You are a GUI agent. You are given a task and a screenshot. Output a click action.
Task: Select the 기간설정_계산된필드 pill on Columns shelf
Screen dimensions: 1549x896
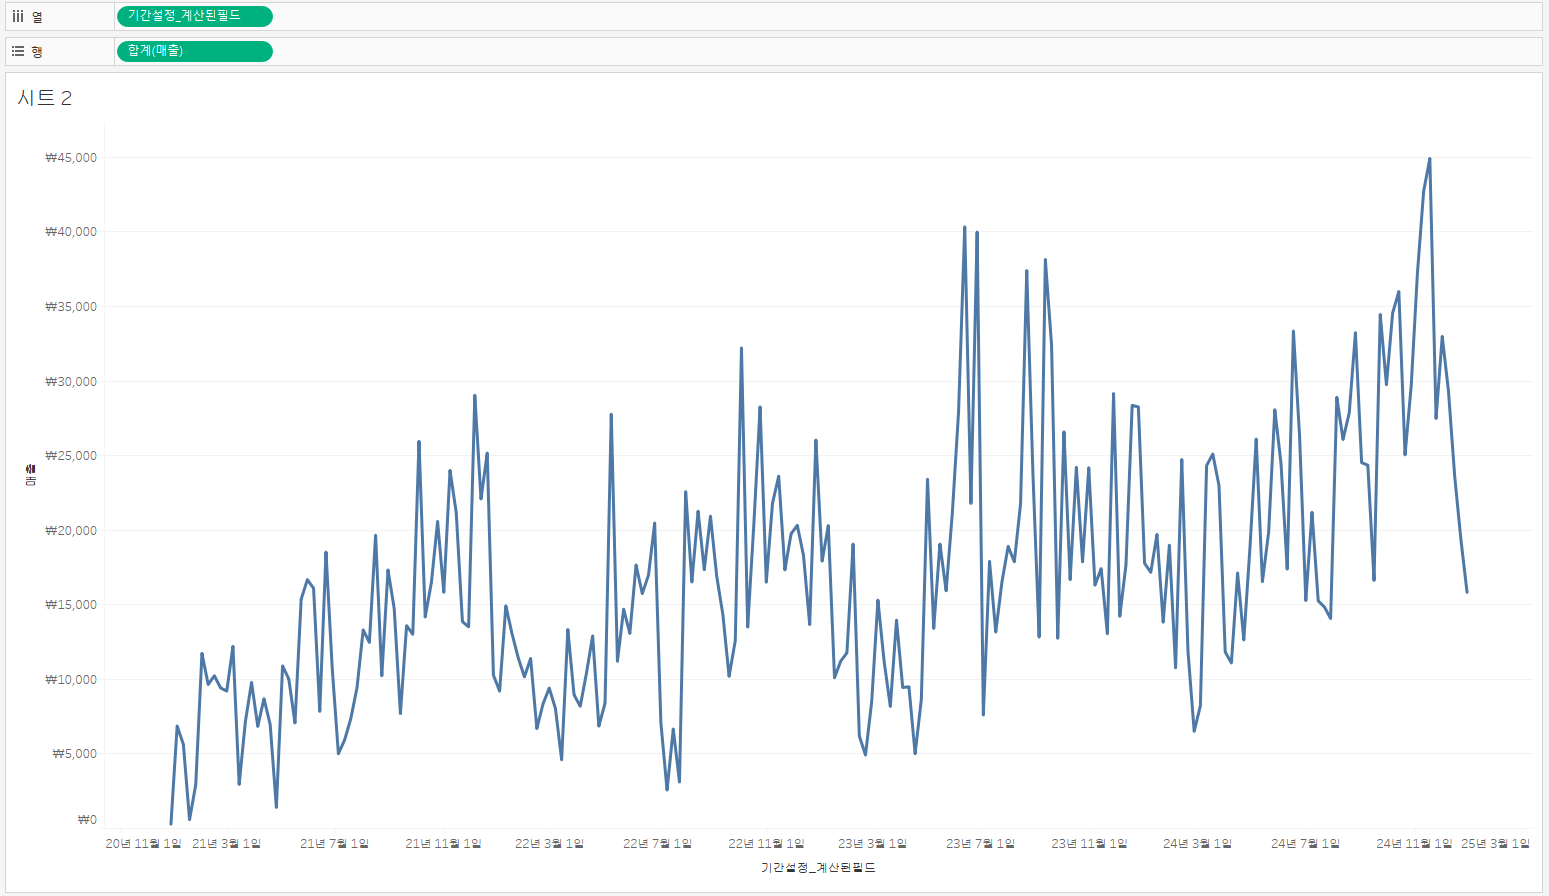click(195, 16)
